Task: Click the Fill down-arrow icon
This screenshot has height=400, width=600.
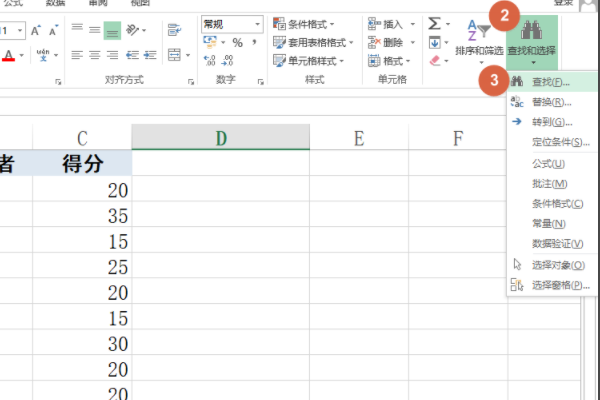Action: pyautogui.click(x=434, y=42)
